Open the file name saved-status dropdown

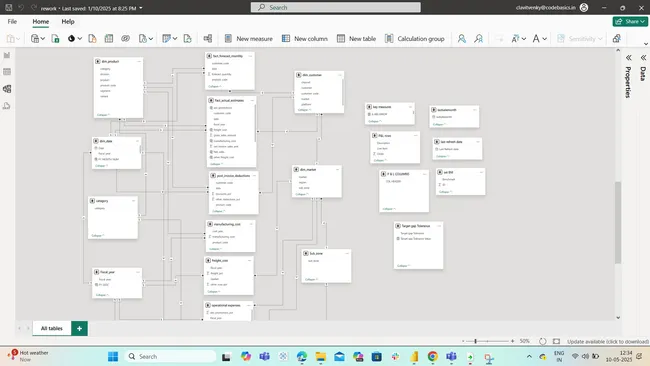141,8
